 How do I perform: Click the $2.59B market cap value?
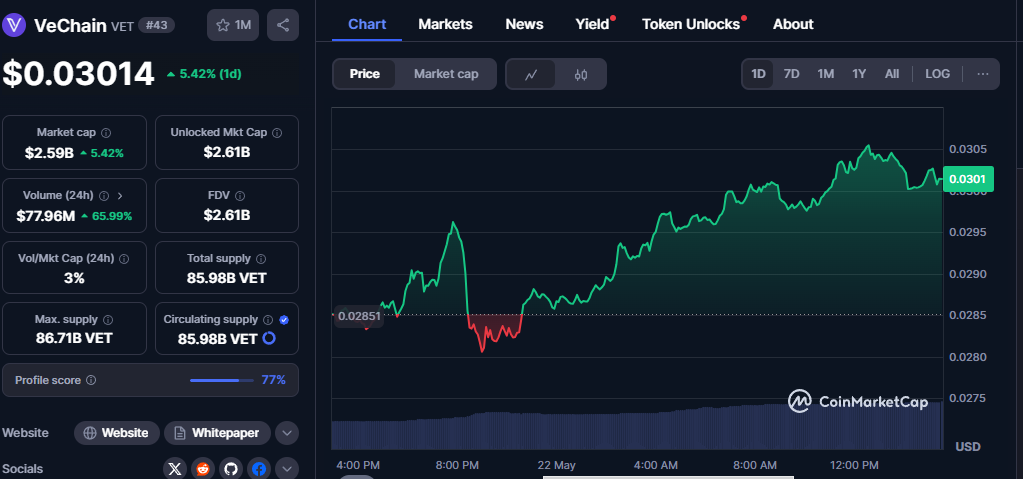[x=49, y=153]
